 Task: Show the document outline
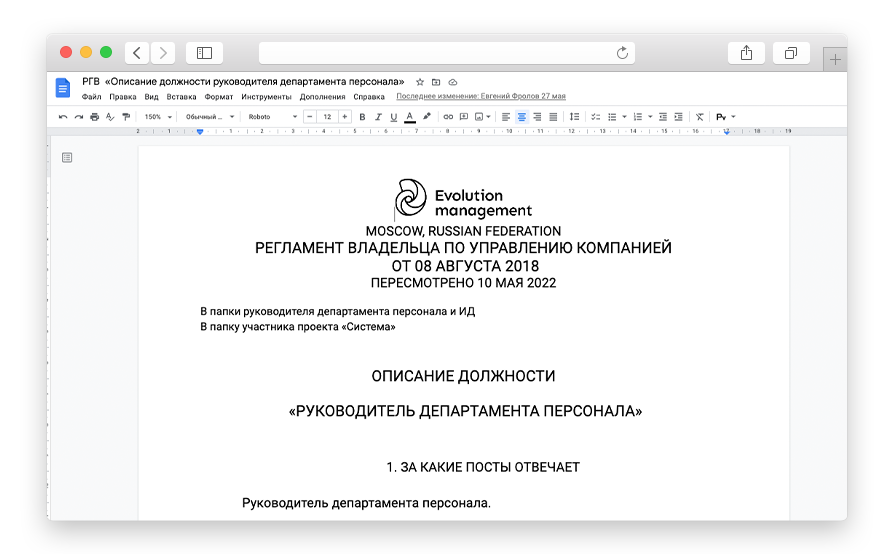pos(67,157)
